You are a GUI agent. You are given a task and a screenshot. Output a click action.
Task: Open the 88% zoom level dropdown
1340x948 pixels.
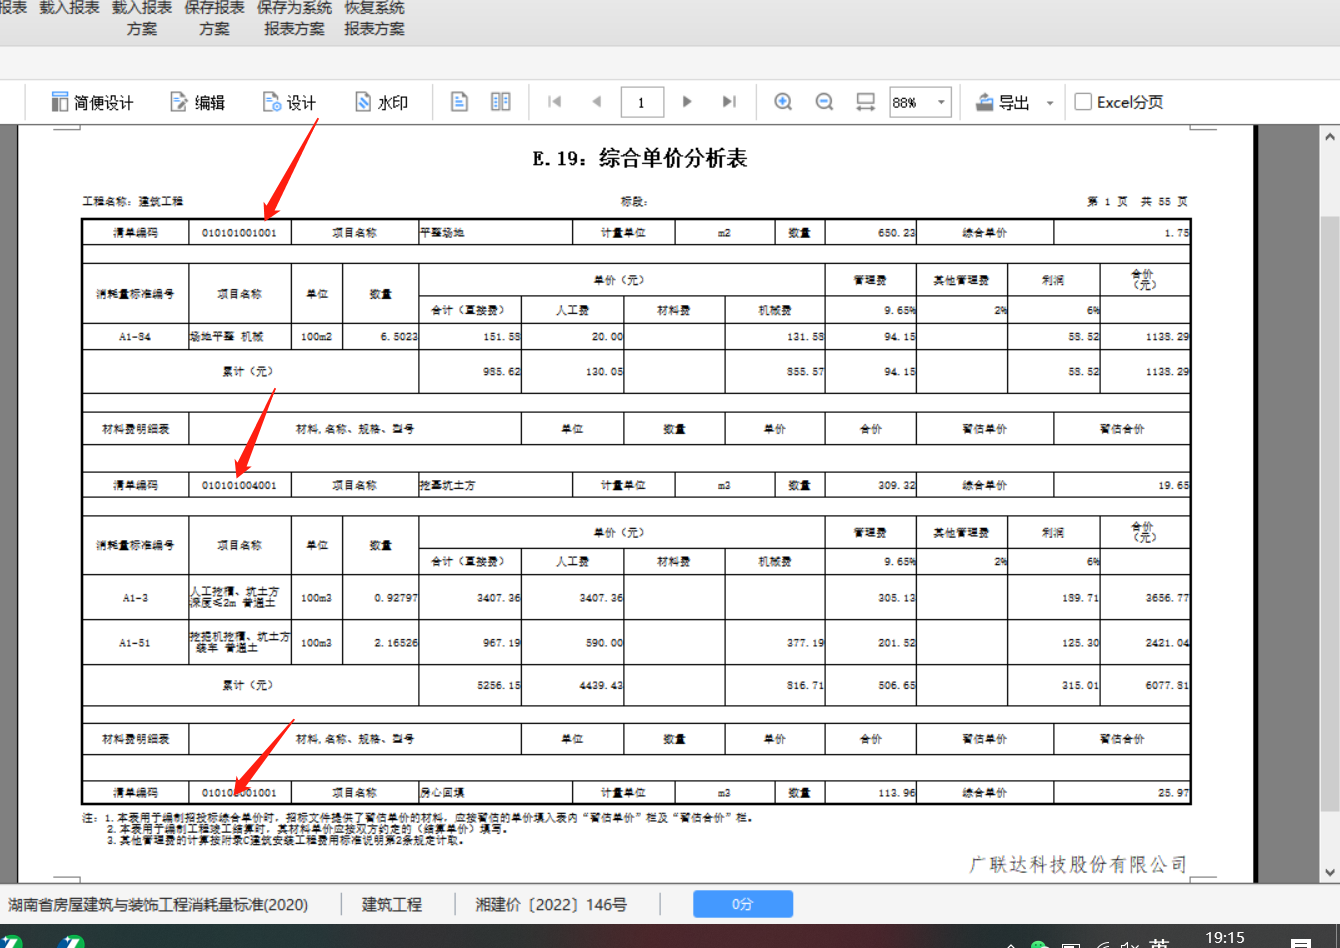941,102
